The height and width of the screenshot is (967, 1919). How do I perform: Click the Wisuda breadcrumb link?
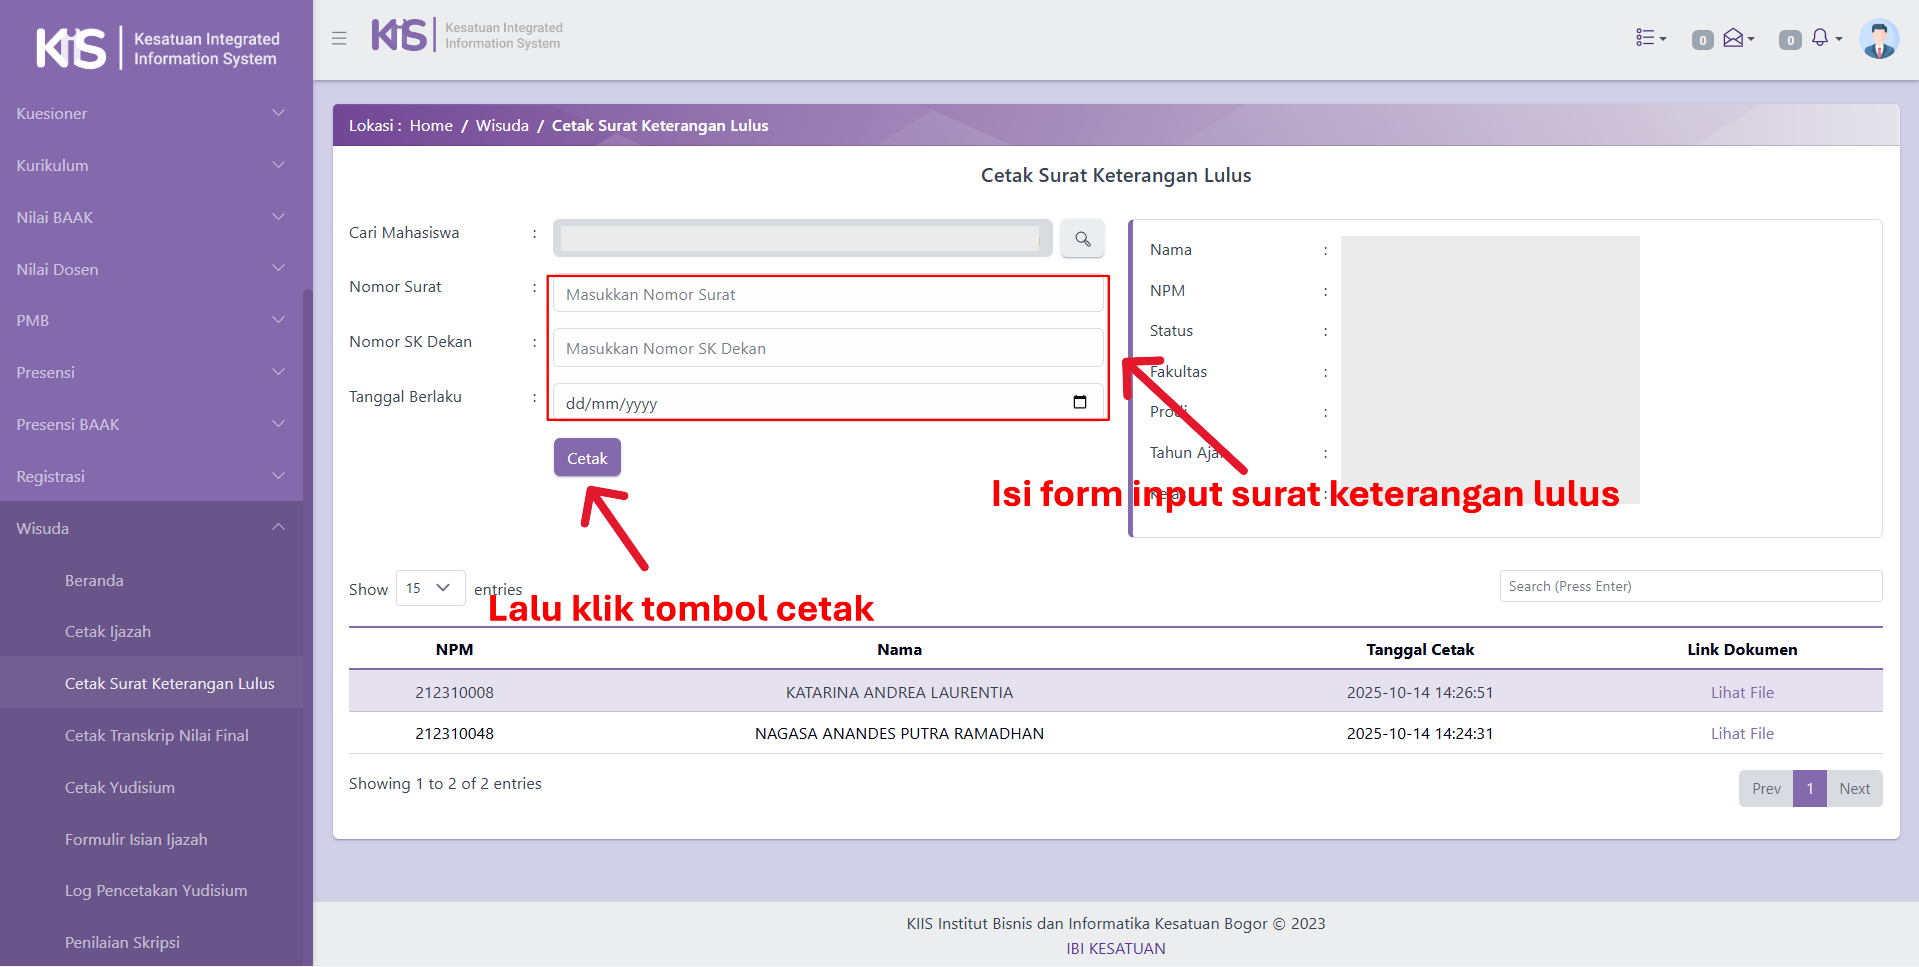(502, 126)
